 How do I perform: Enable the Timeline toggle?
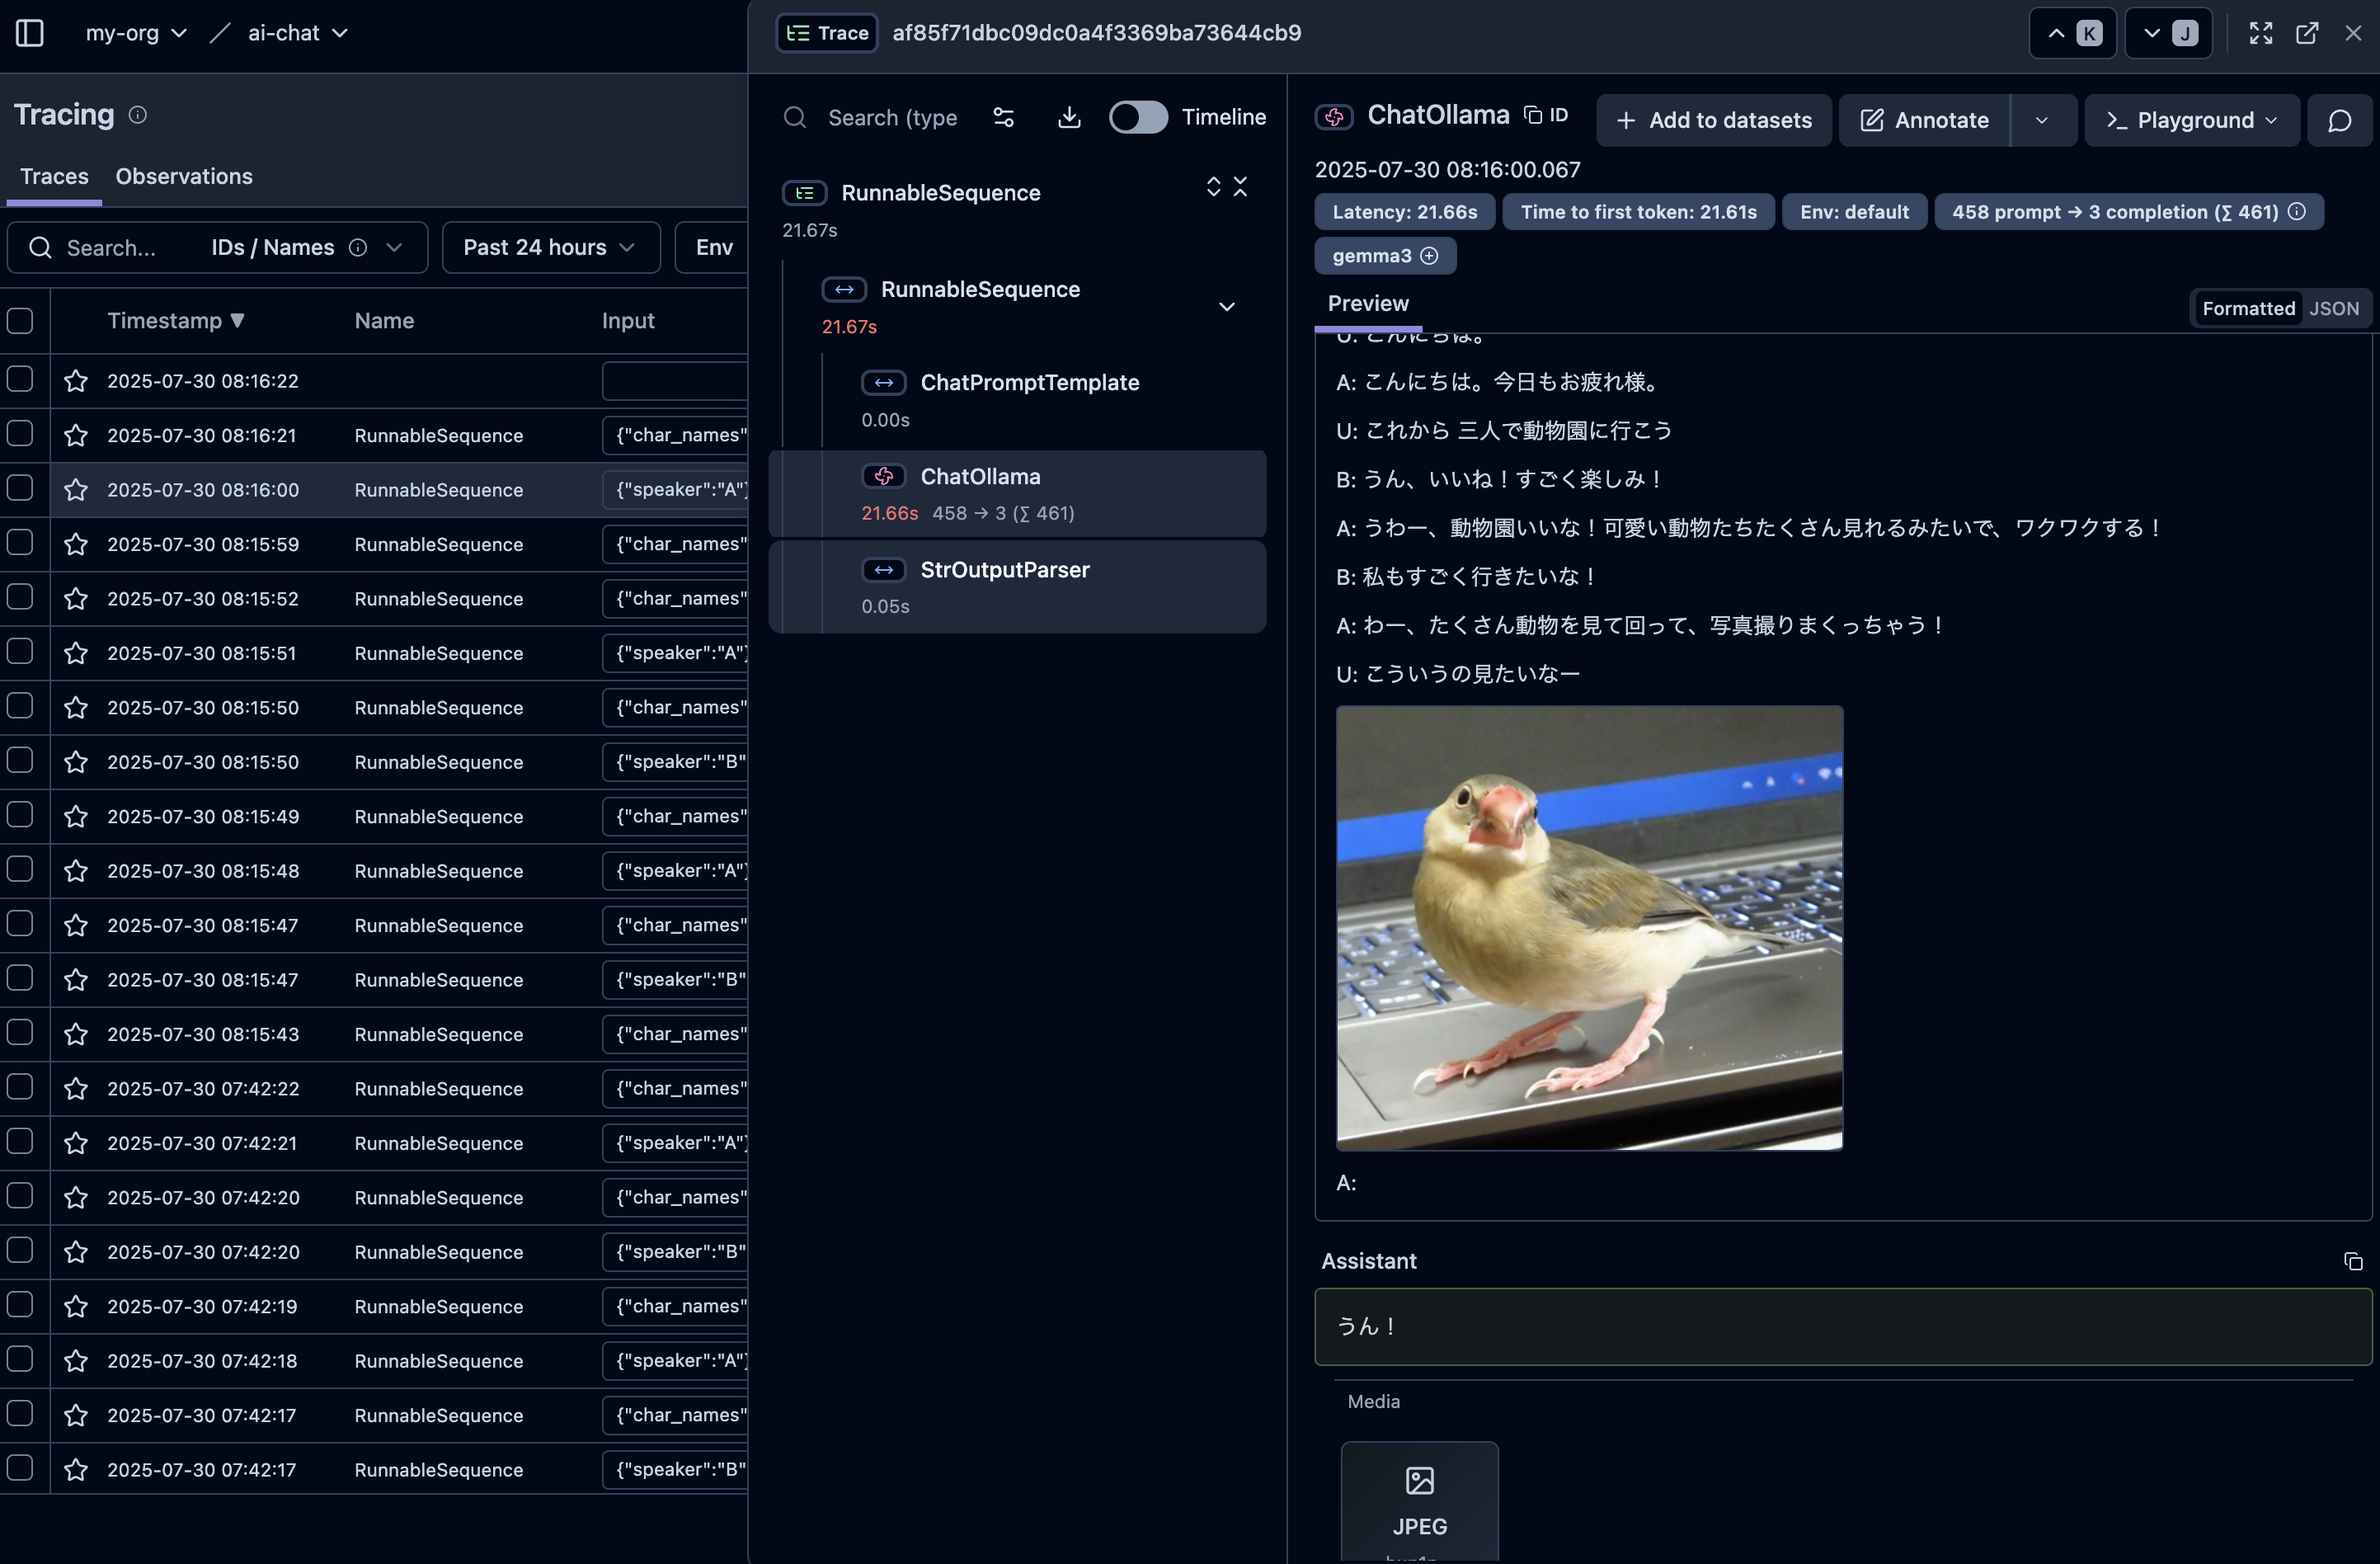click(1137, 117)
